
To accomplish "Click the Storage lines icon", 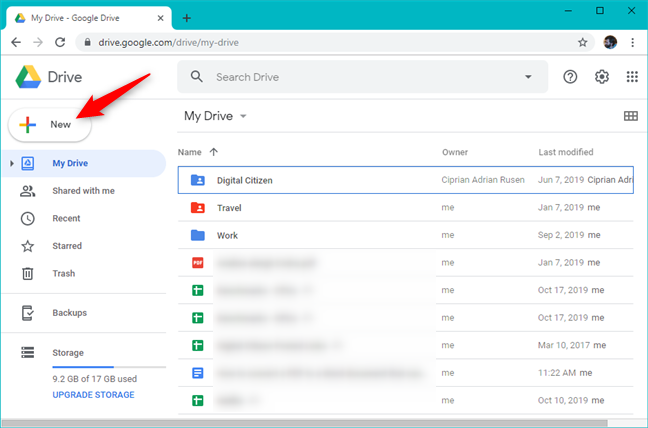I will pyautogui.click(x=28, y=352).
